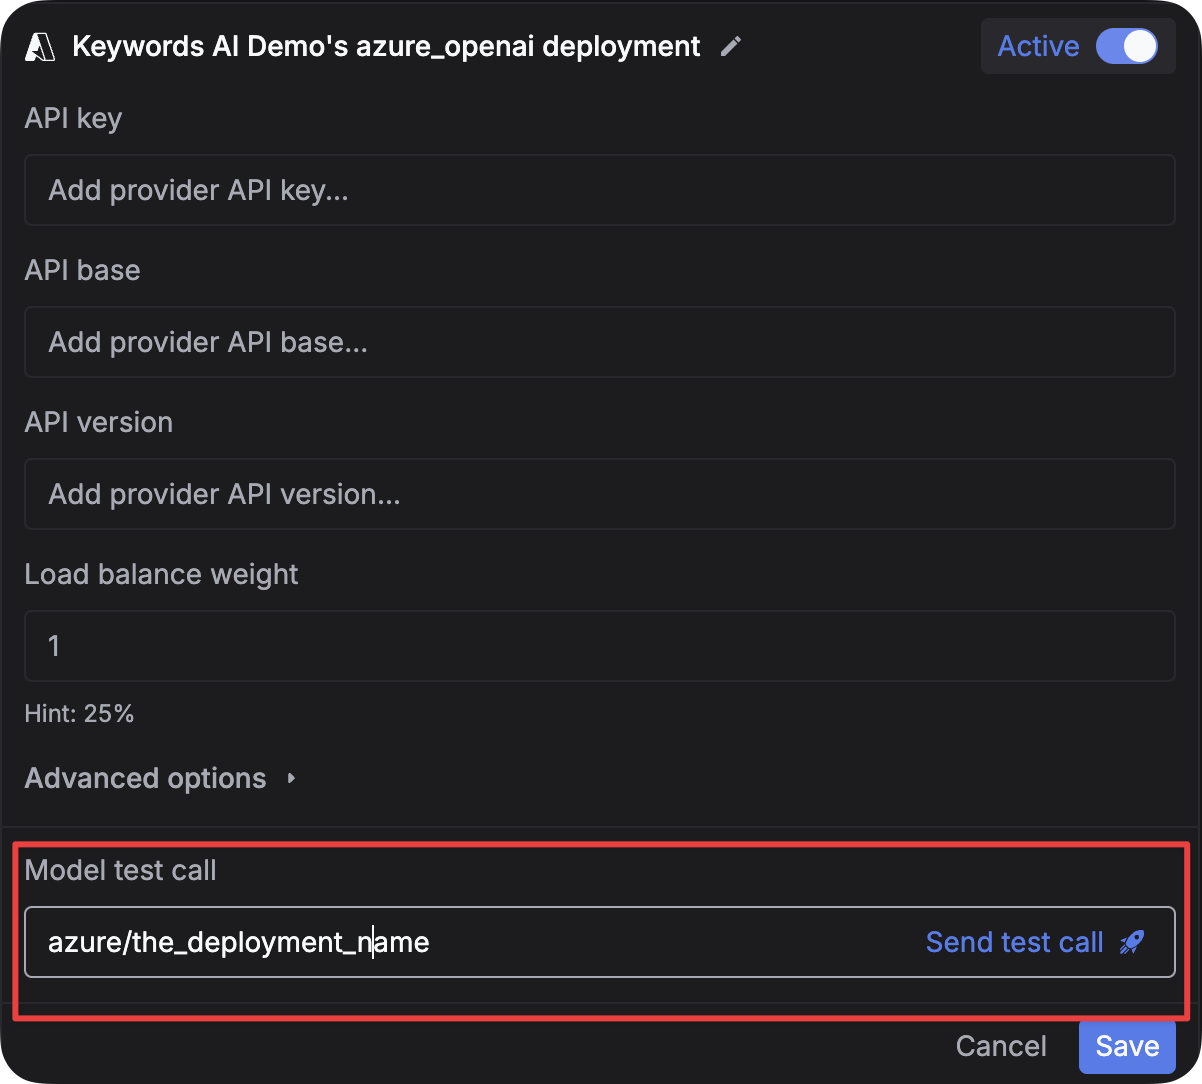Click the 'API version' label
The width and height of the screenshot is (1202, 1084).
click(98, 422)
